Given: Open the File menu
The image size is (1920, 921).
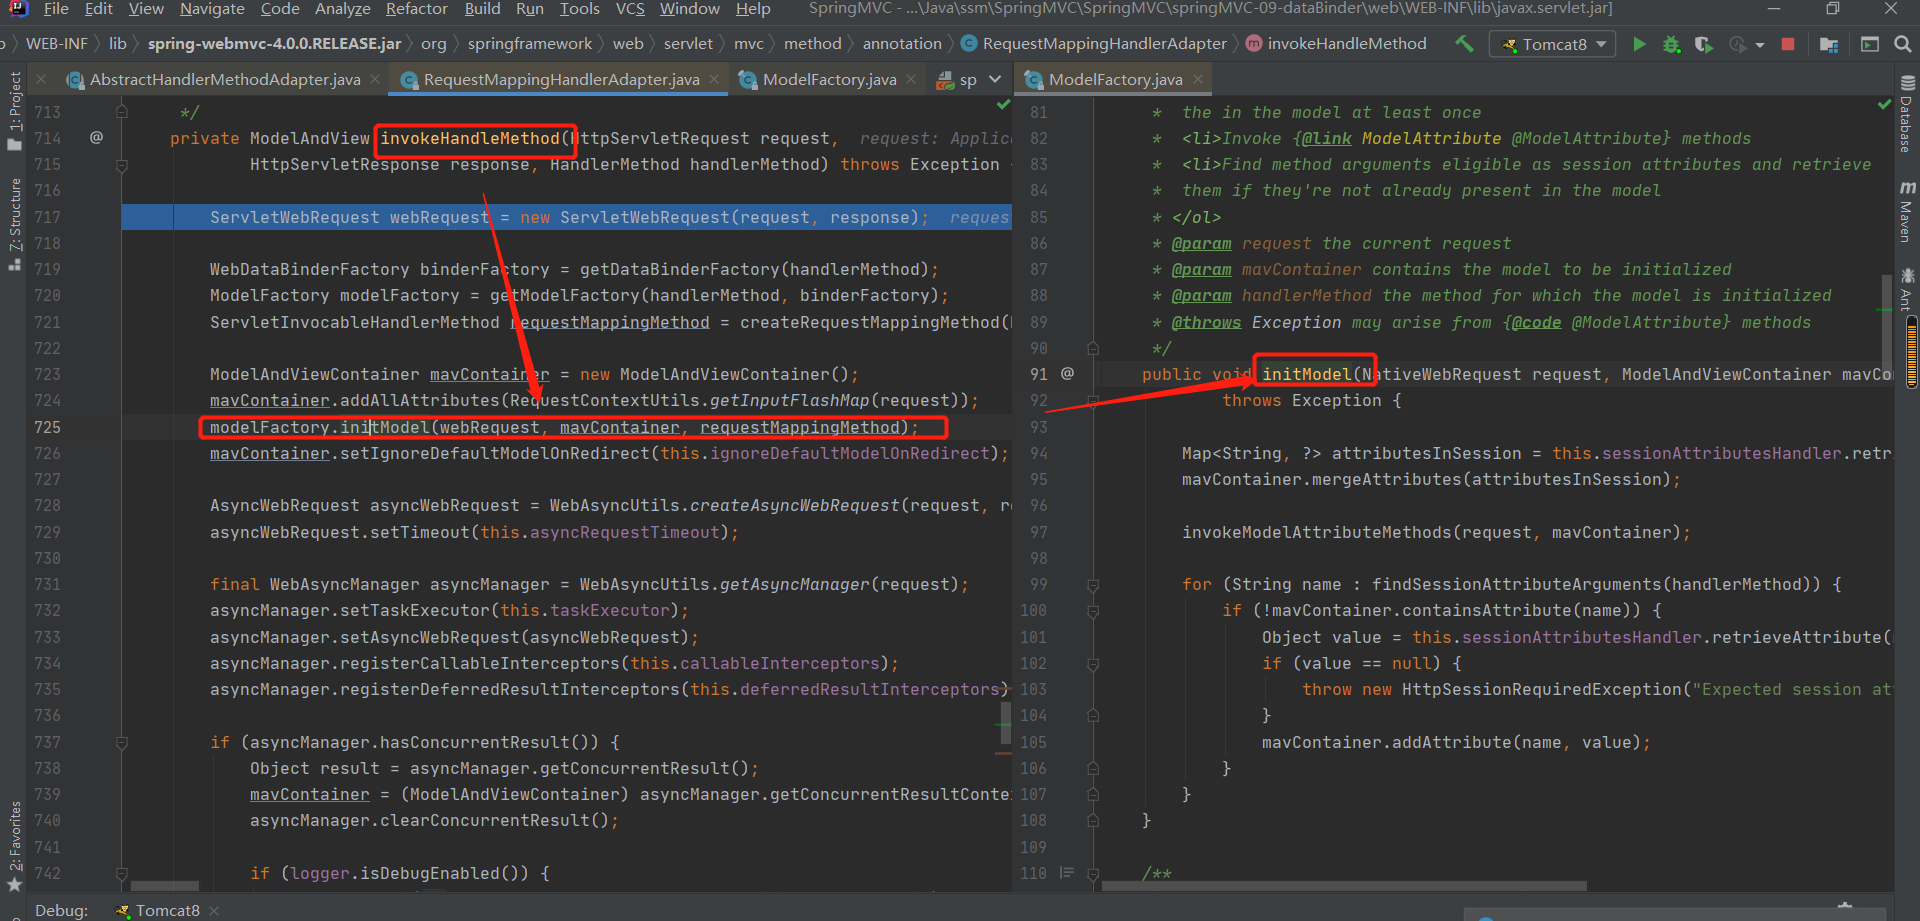Looking at the screenshot, I should click(56, 9).
